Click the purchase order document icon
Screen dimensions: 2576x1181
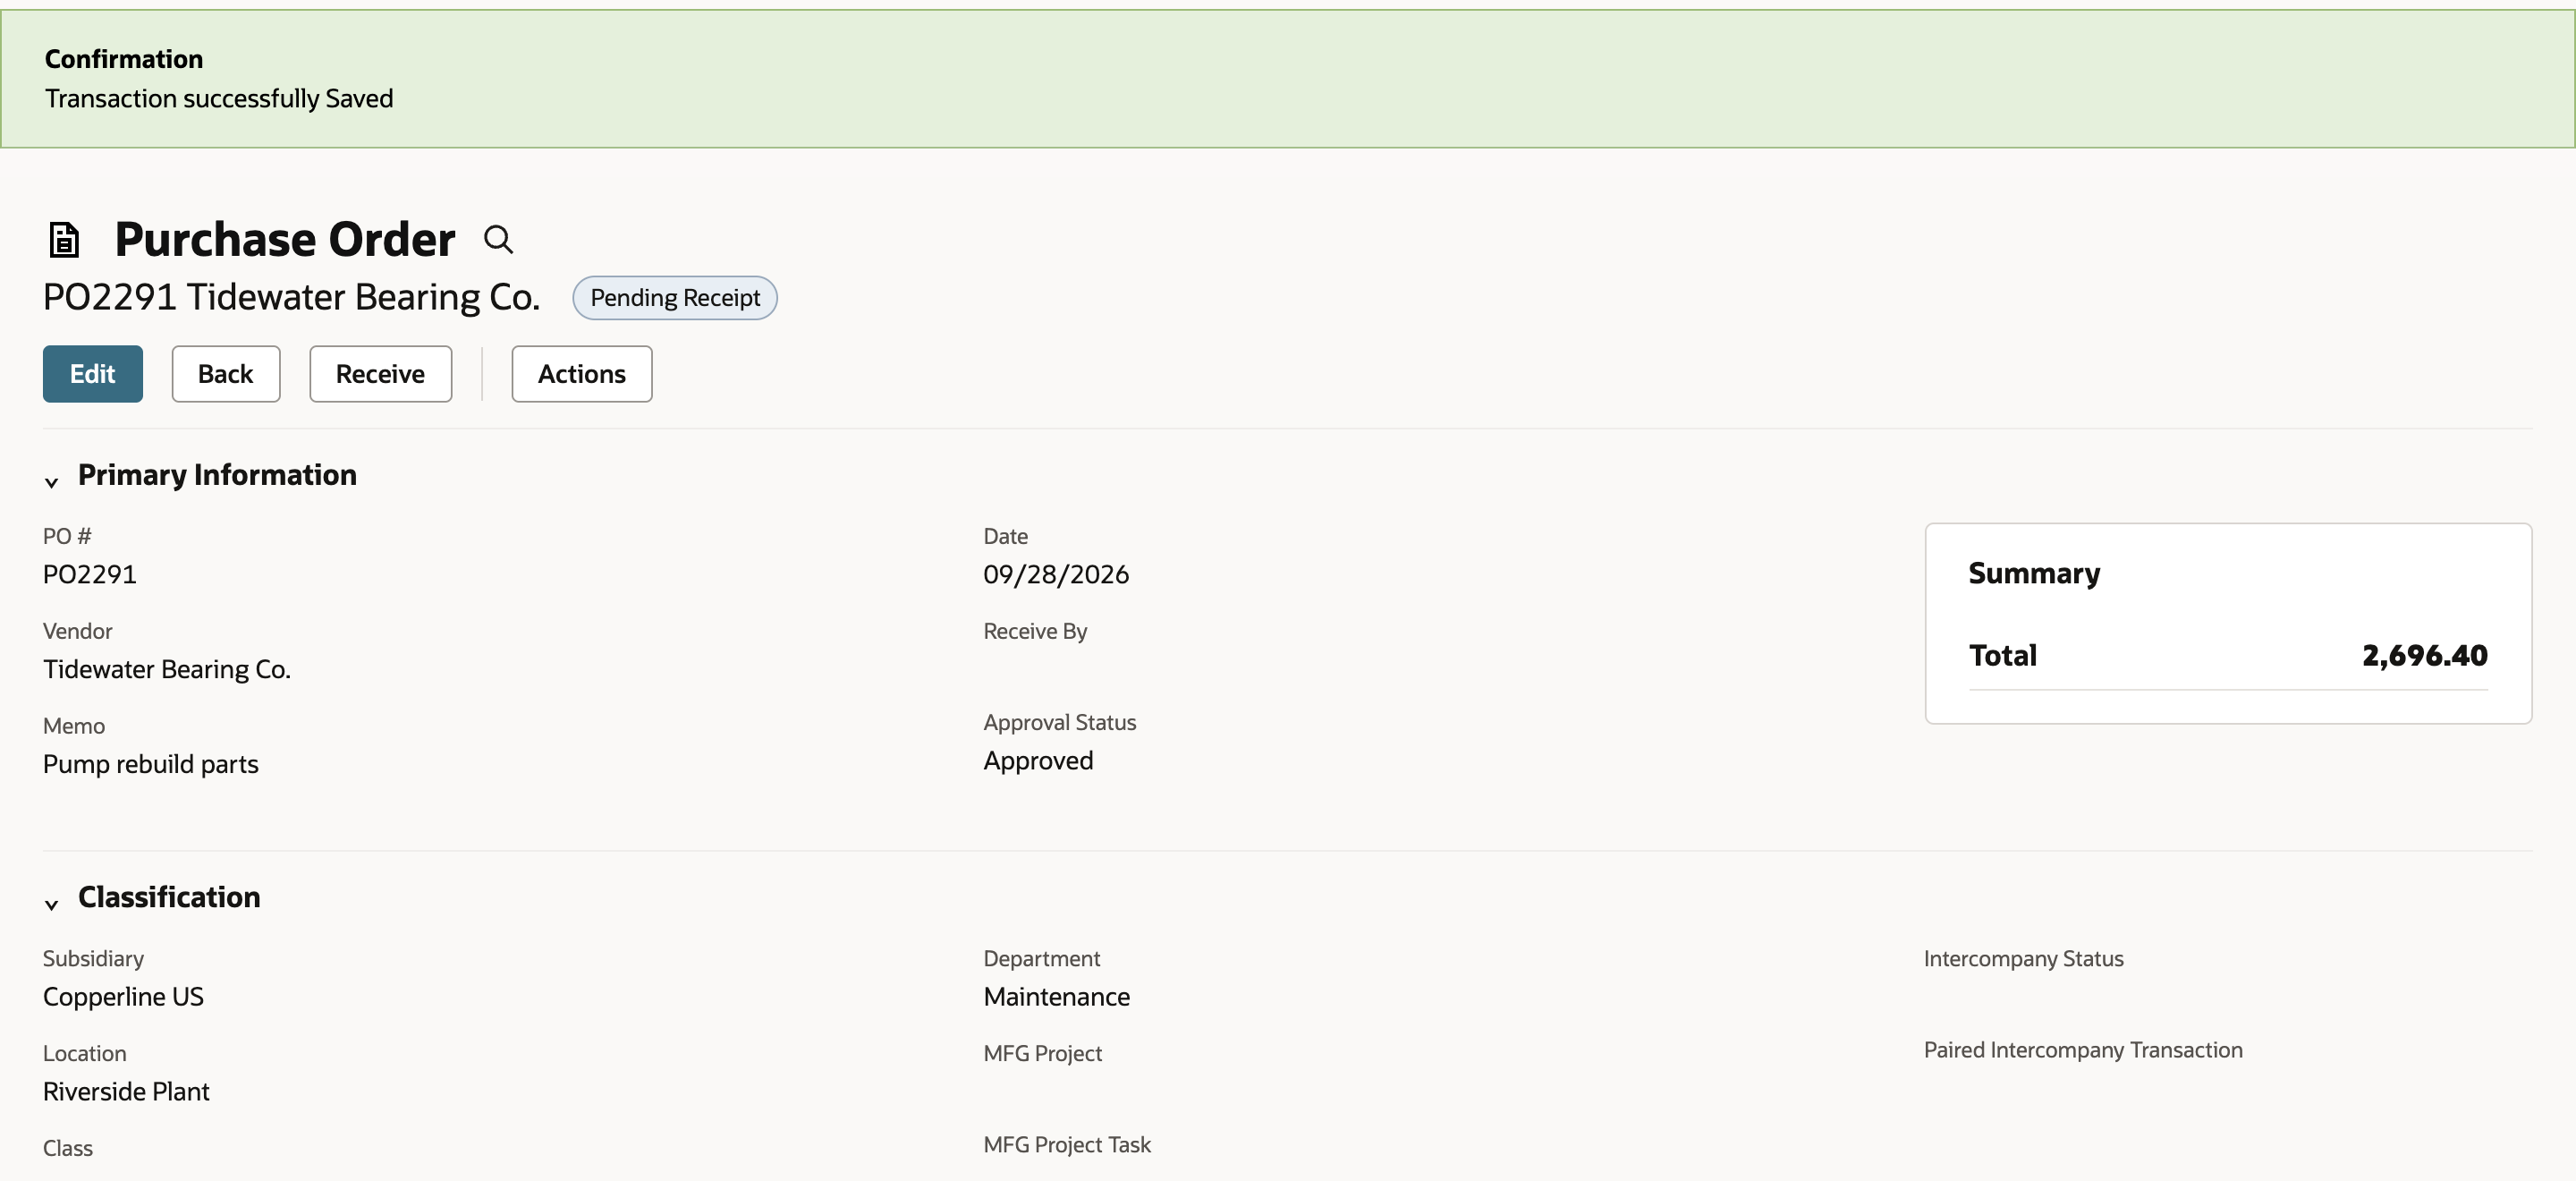point(64,240)
